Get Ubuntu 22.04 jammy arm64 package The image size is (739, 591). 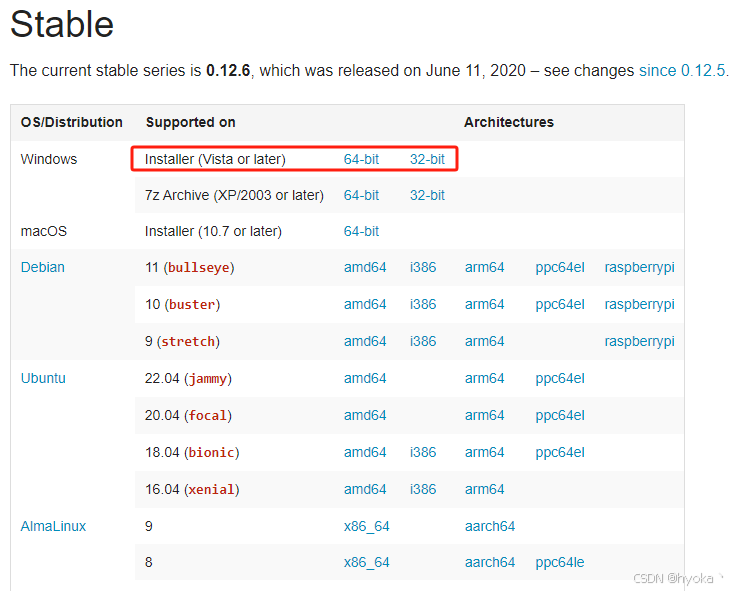click(484, 378)
